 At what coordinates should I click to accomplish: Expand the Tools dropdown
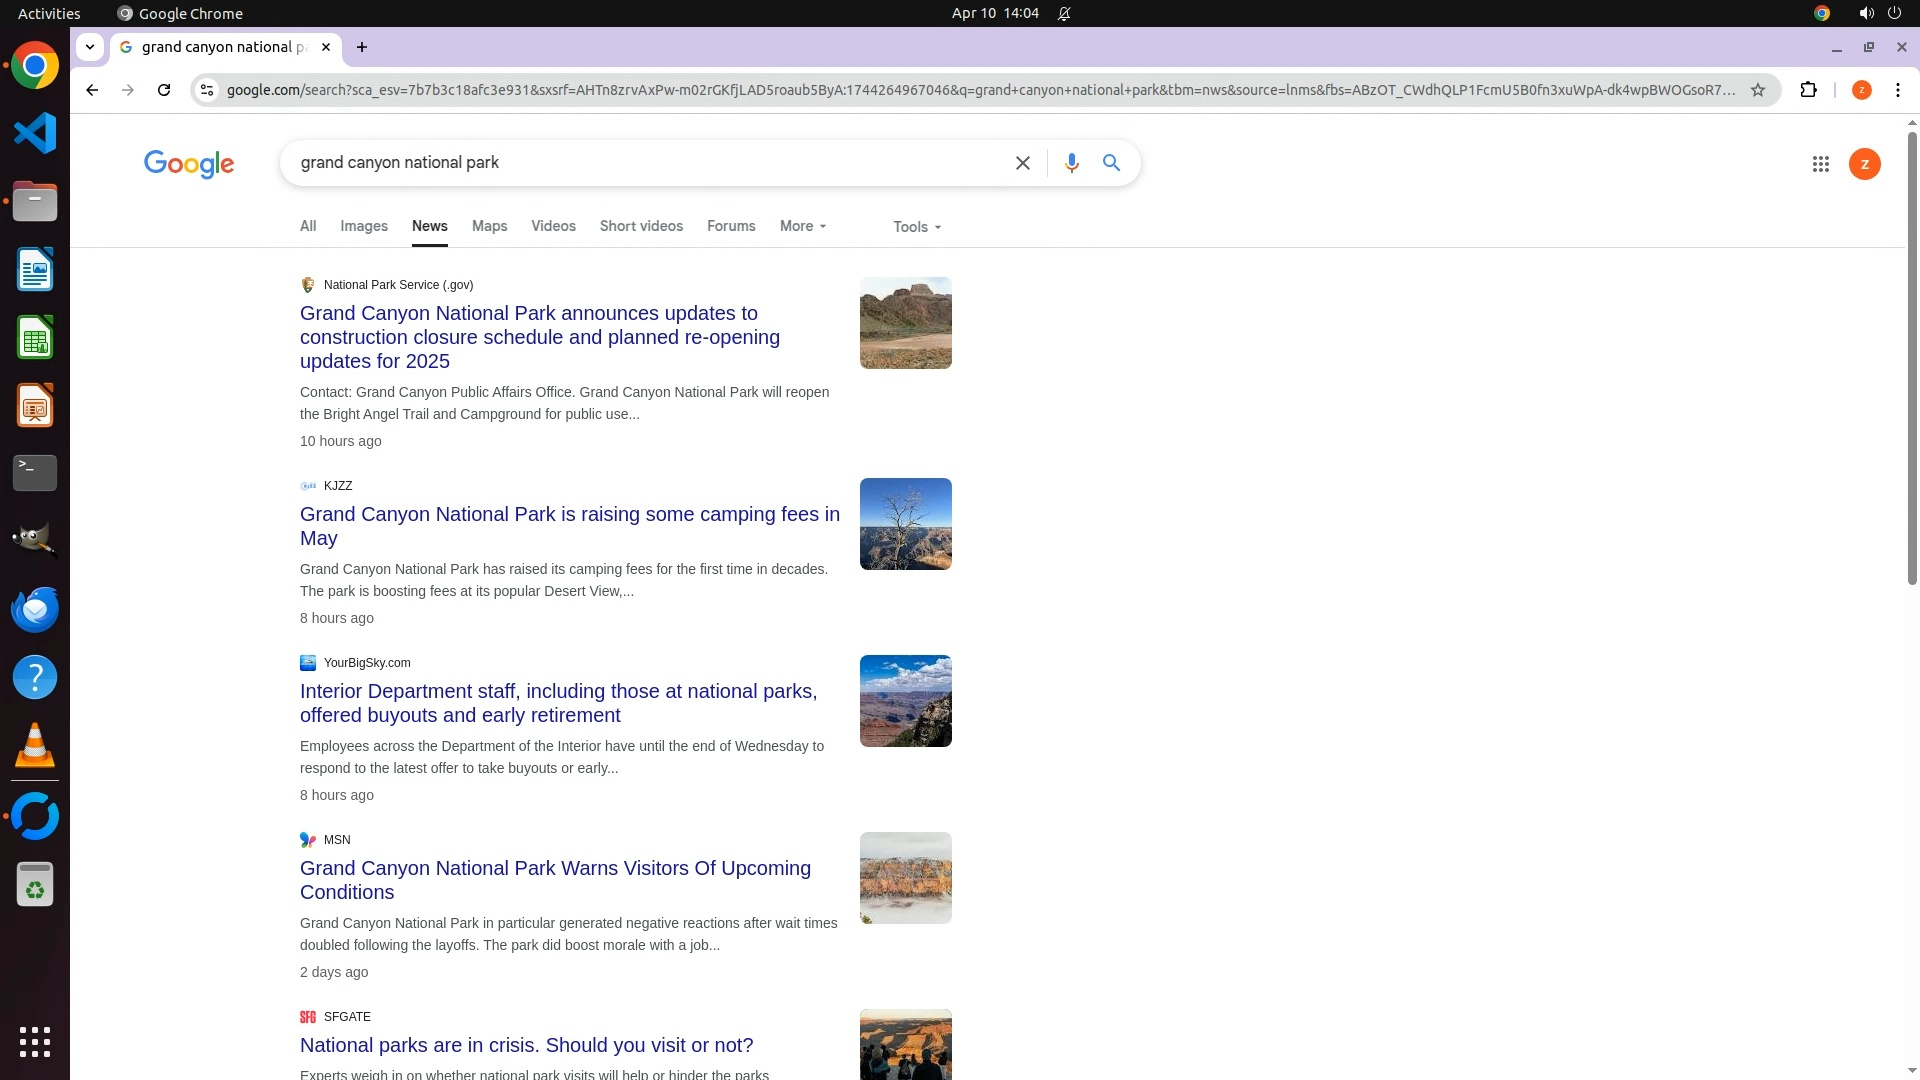tap(917, 227)
